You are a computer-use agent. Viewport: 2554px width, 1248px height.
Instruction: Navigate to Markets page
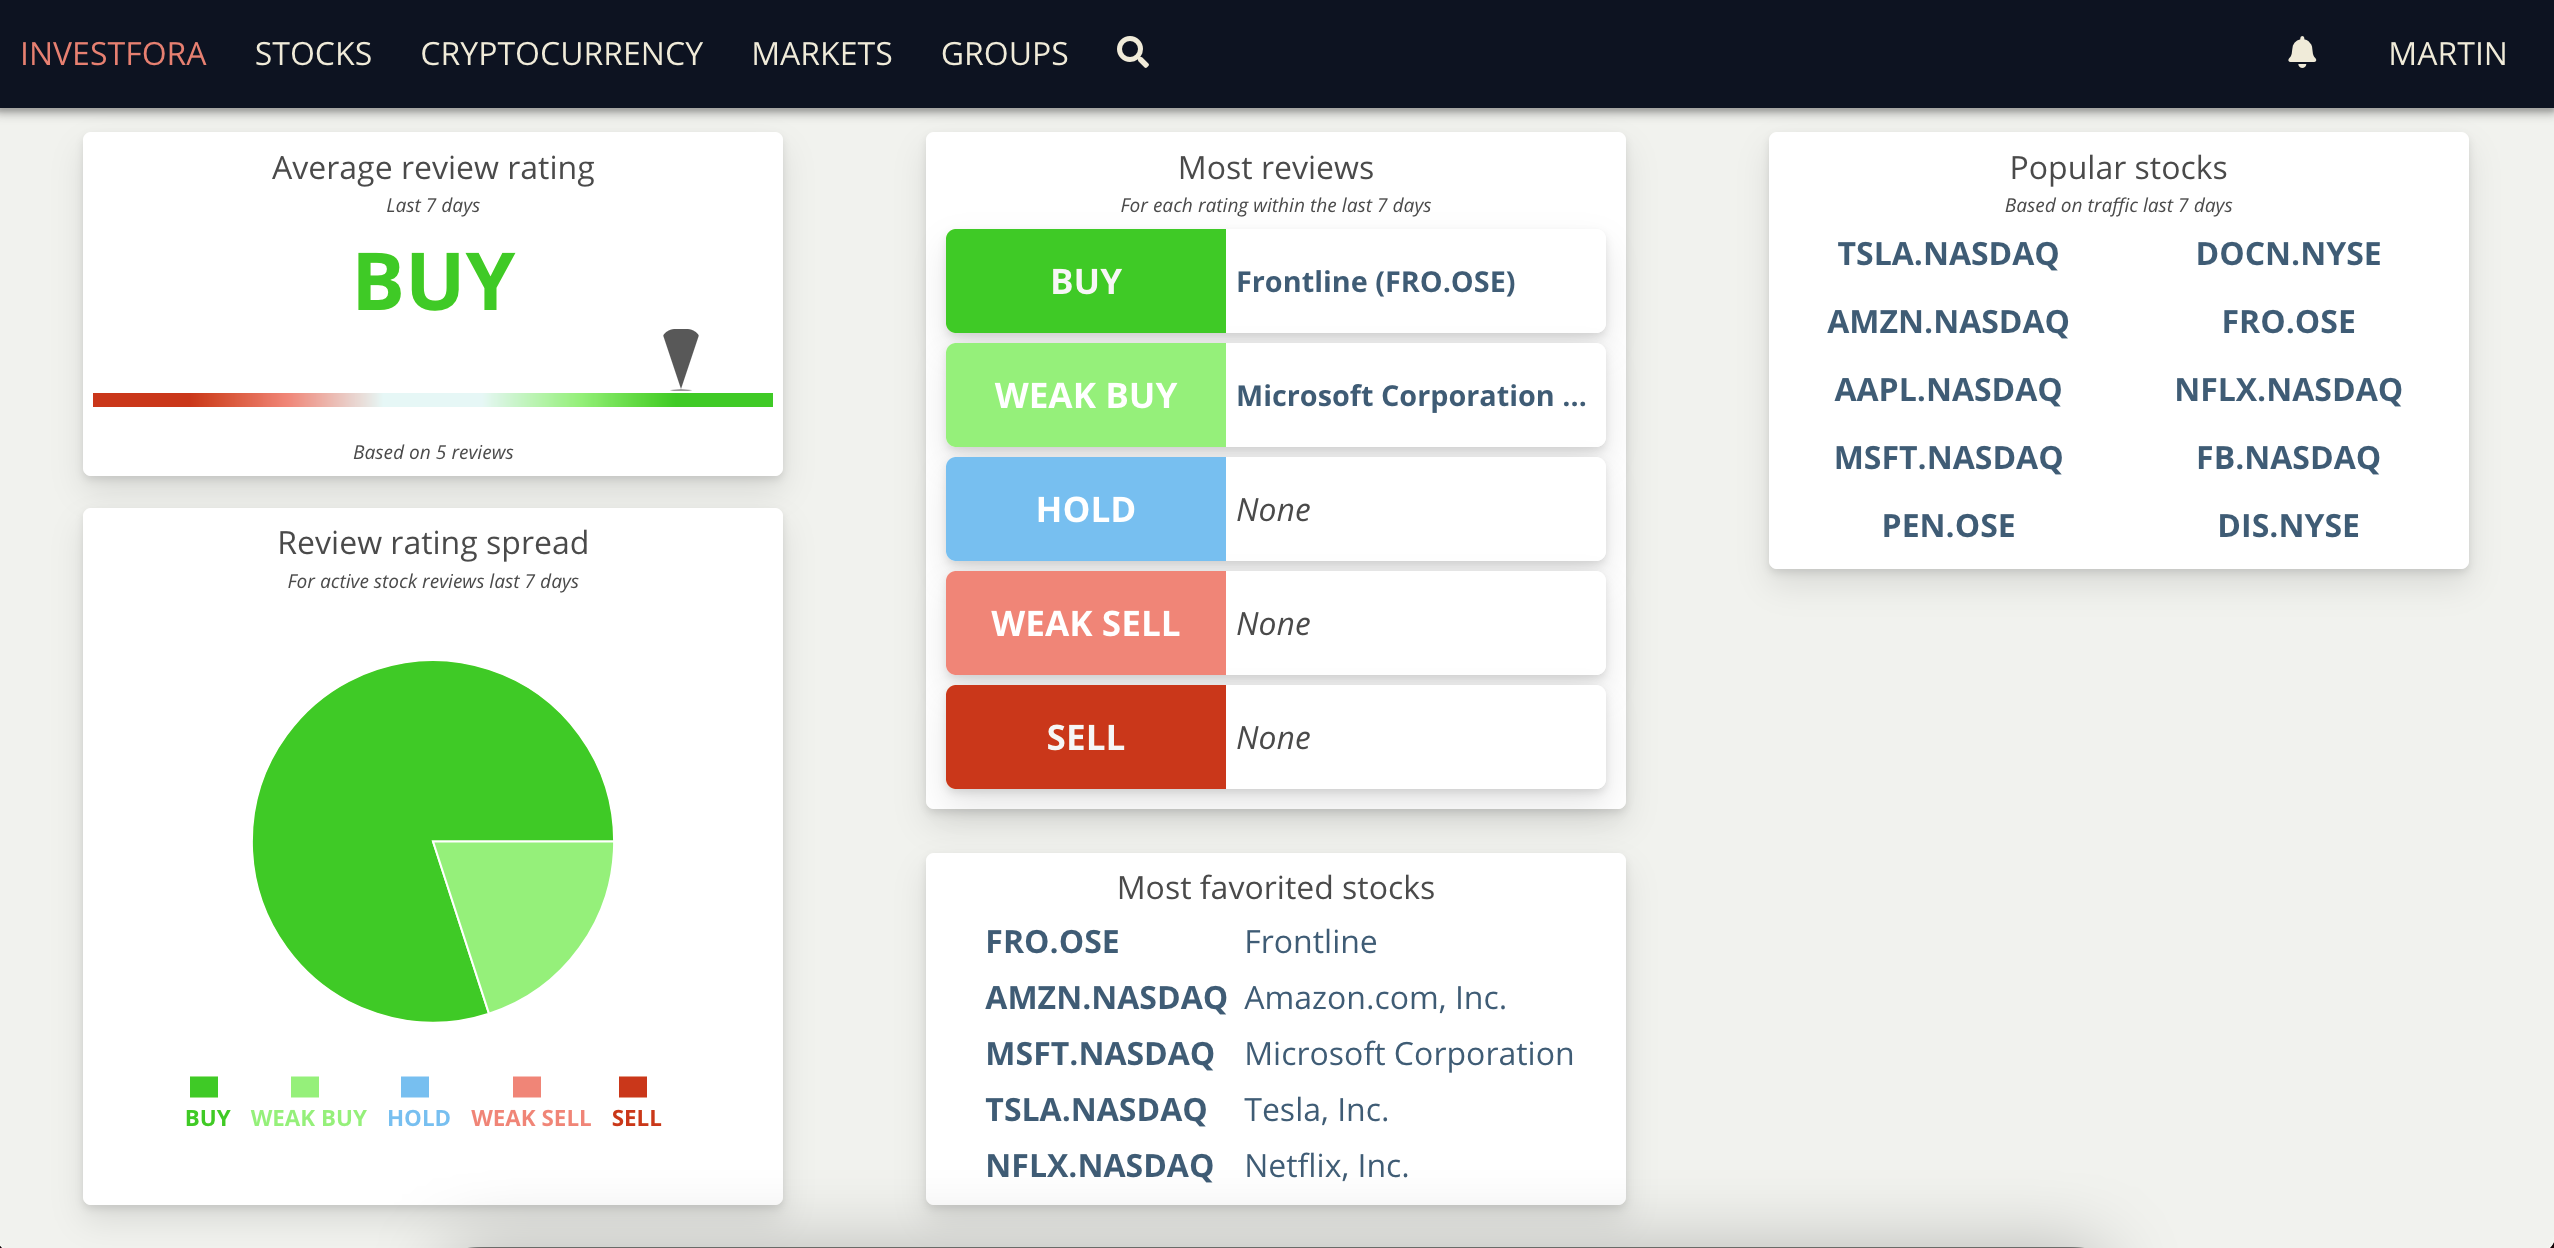[x=821, y=53]
